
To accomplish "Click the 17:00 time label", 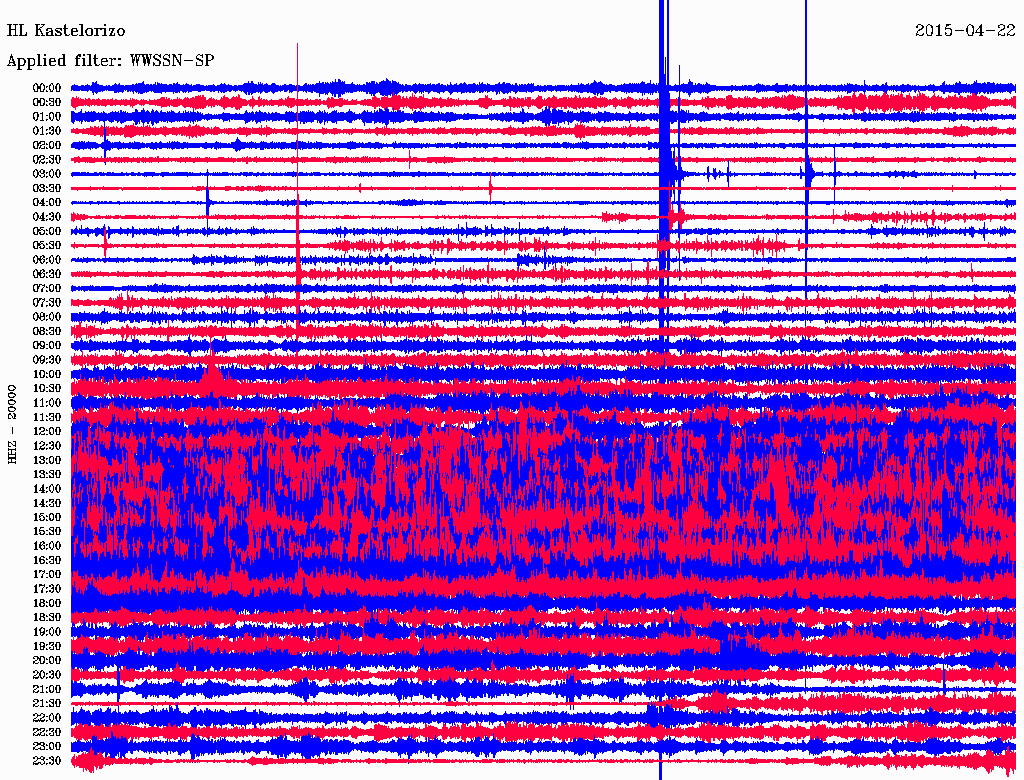I will tap(47, 575).
